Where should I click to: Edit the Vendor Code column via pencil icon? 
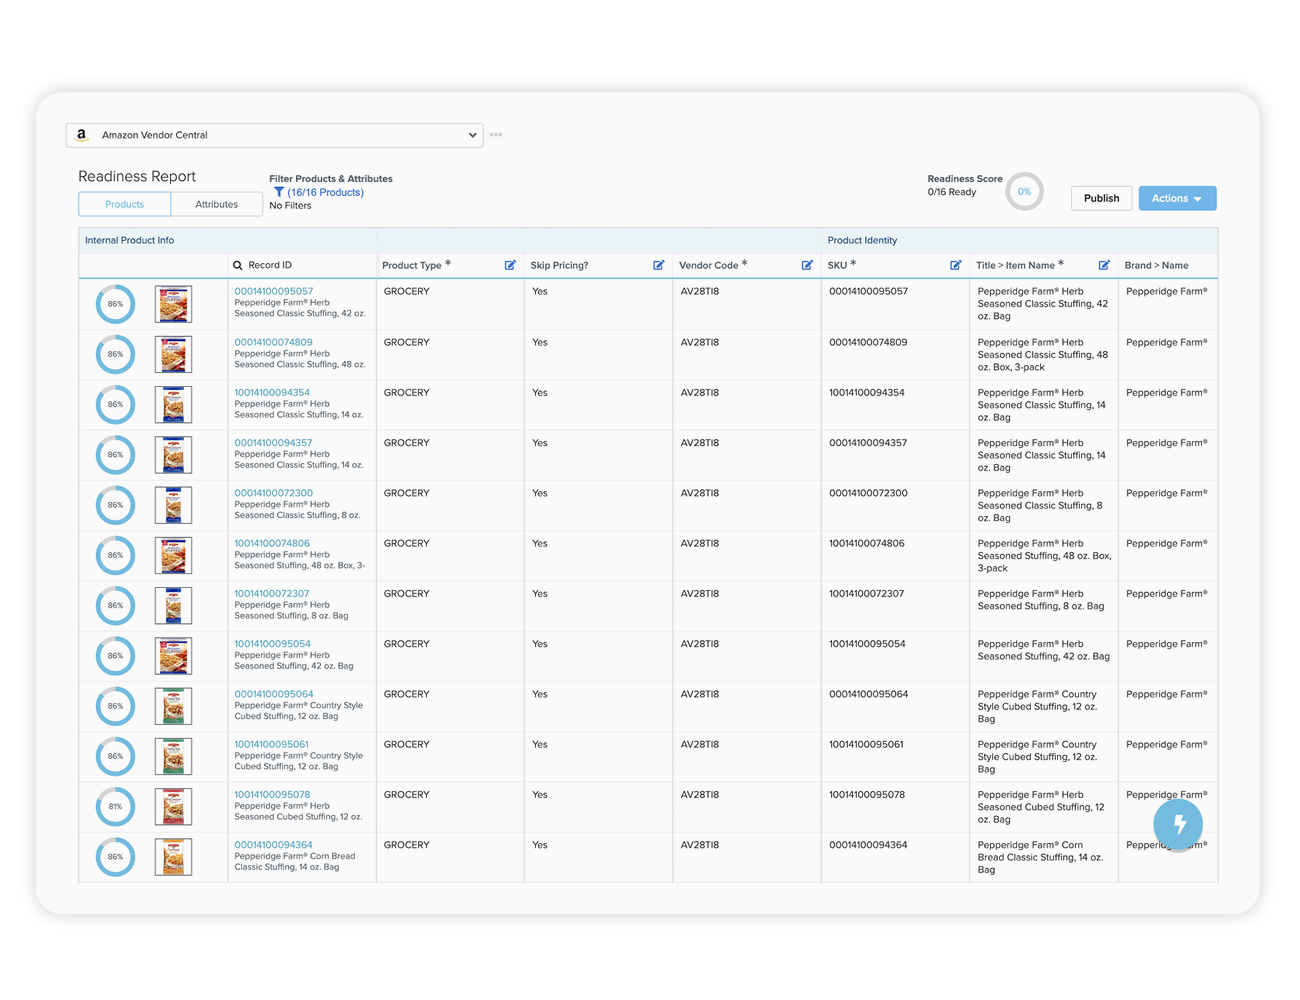point(807,266)
